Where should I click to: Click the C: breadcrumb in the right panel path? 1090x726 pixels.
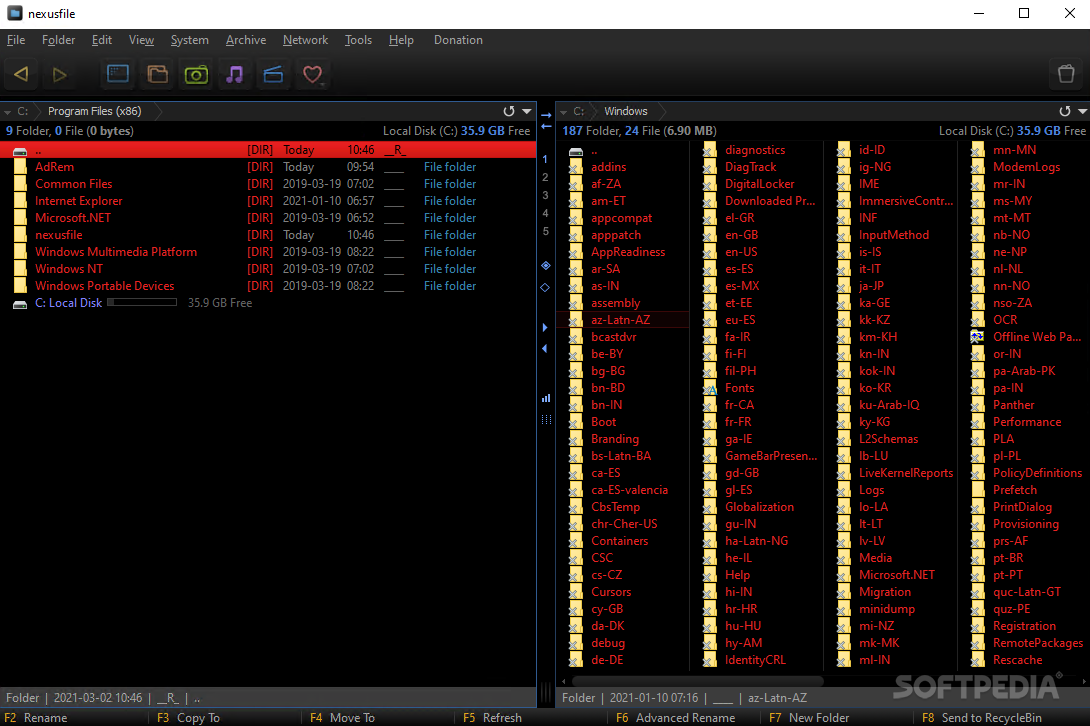(x=578, y=111)
